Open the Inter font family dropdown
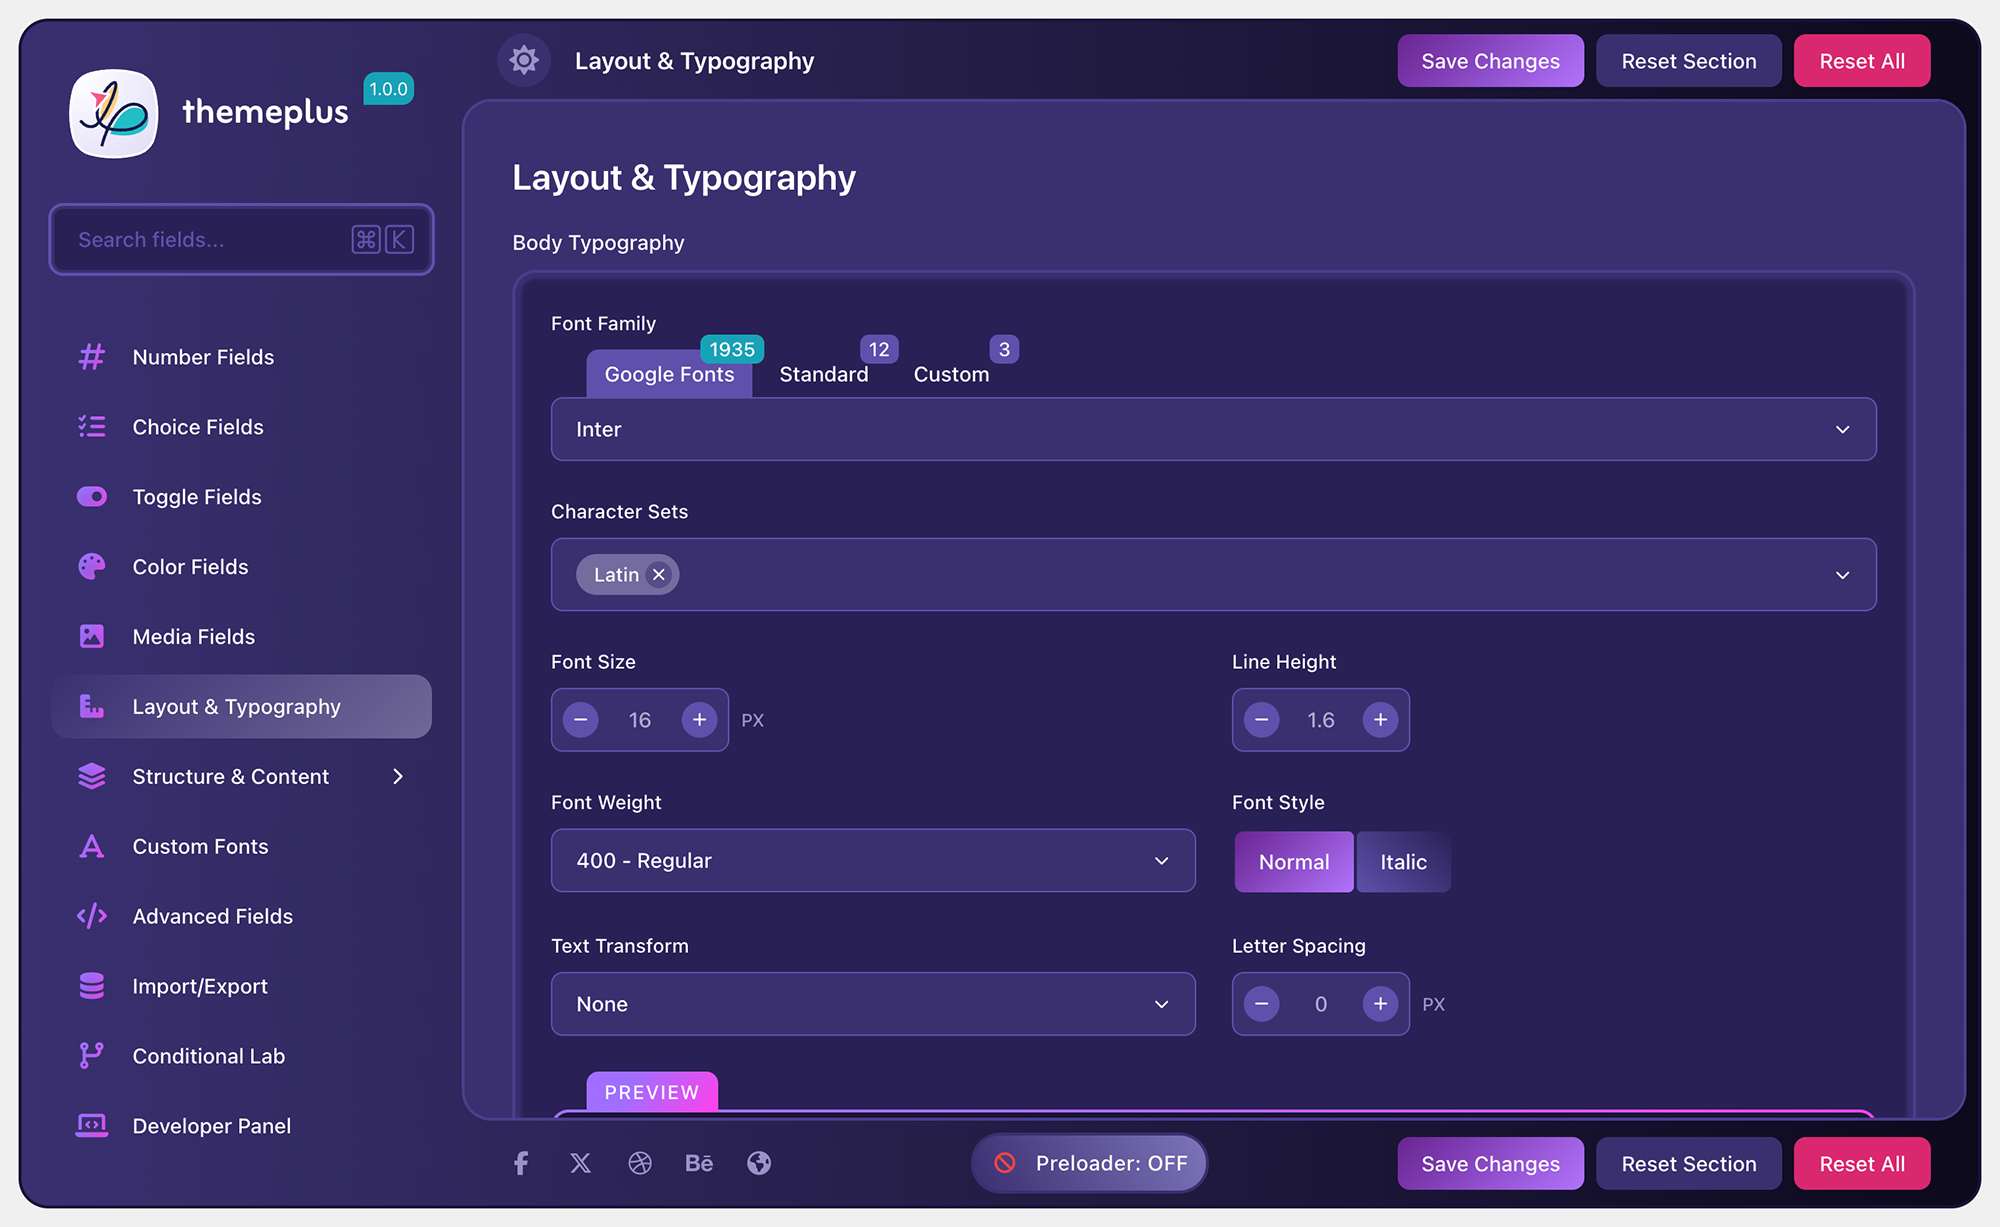Screen dimensions: 2000x1227 1213,429
